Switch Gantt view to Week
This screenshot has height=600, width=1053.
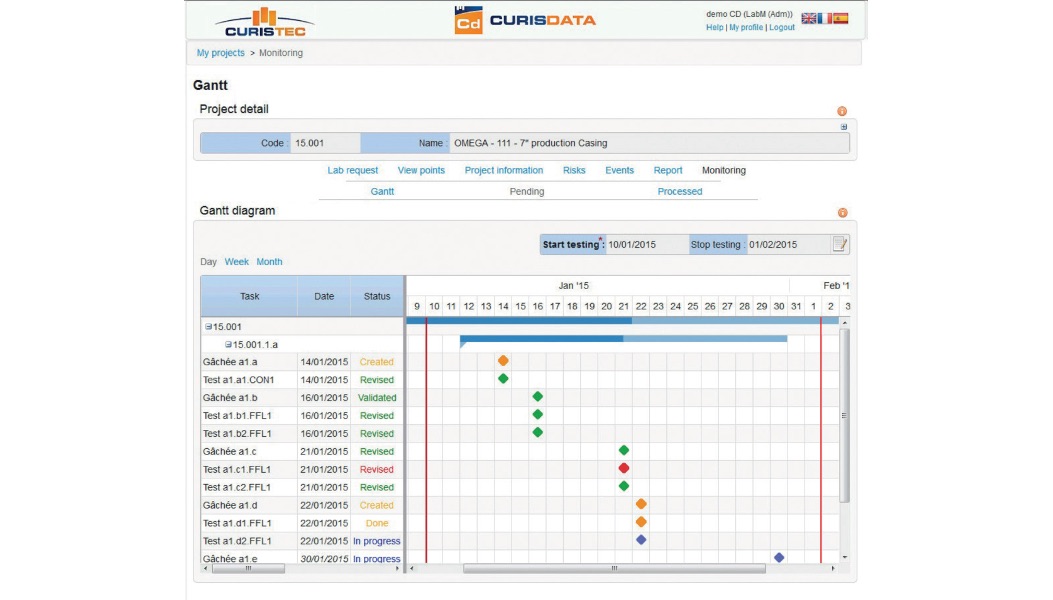[236, 262]
